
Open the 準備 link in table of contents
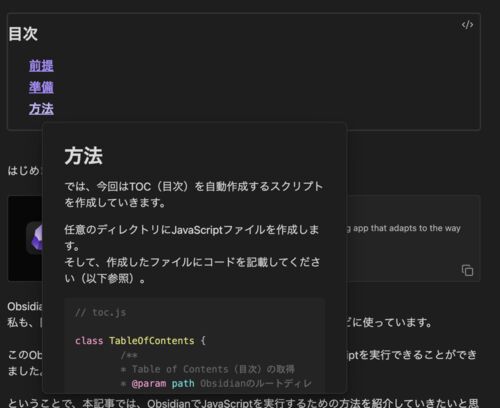tap(41, 87)
